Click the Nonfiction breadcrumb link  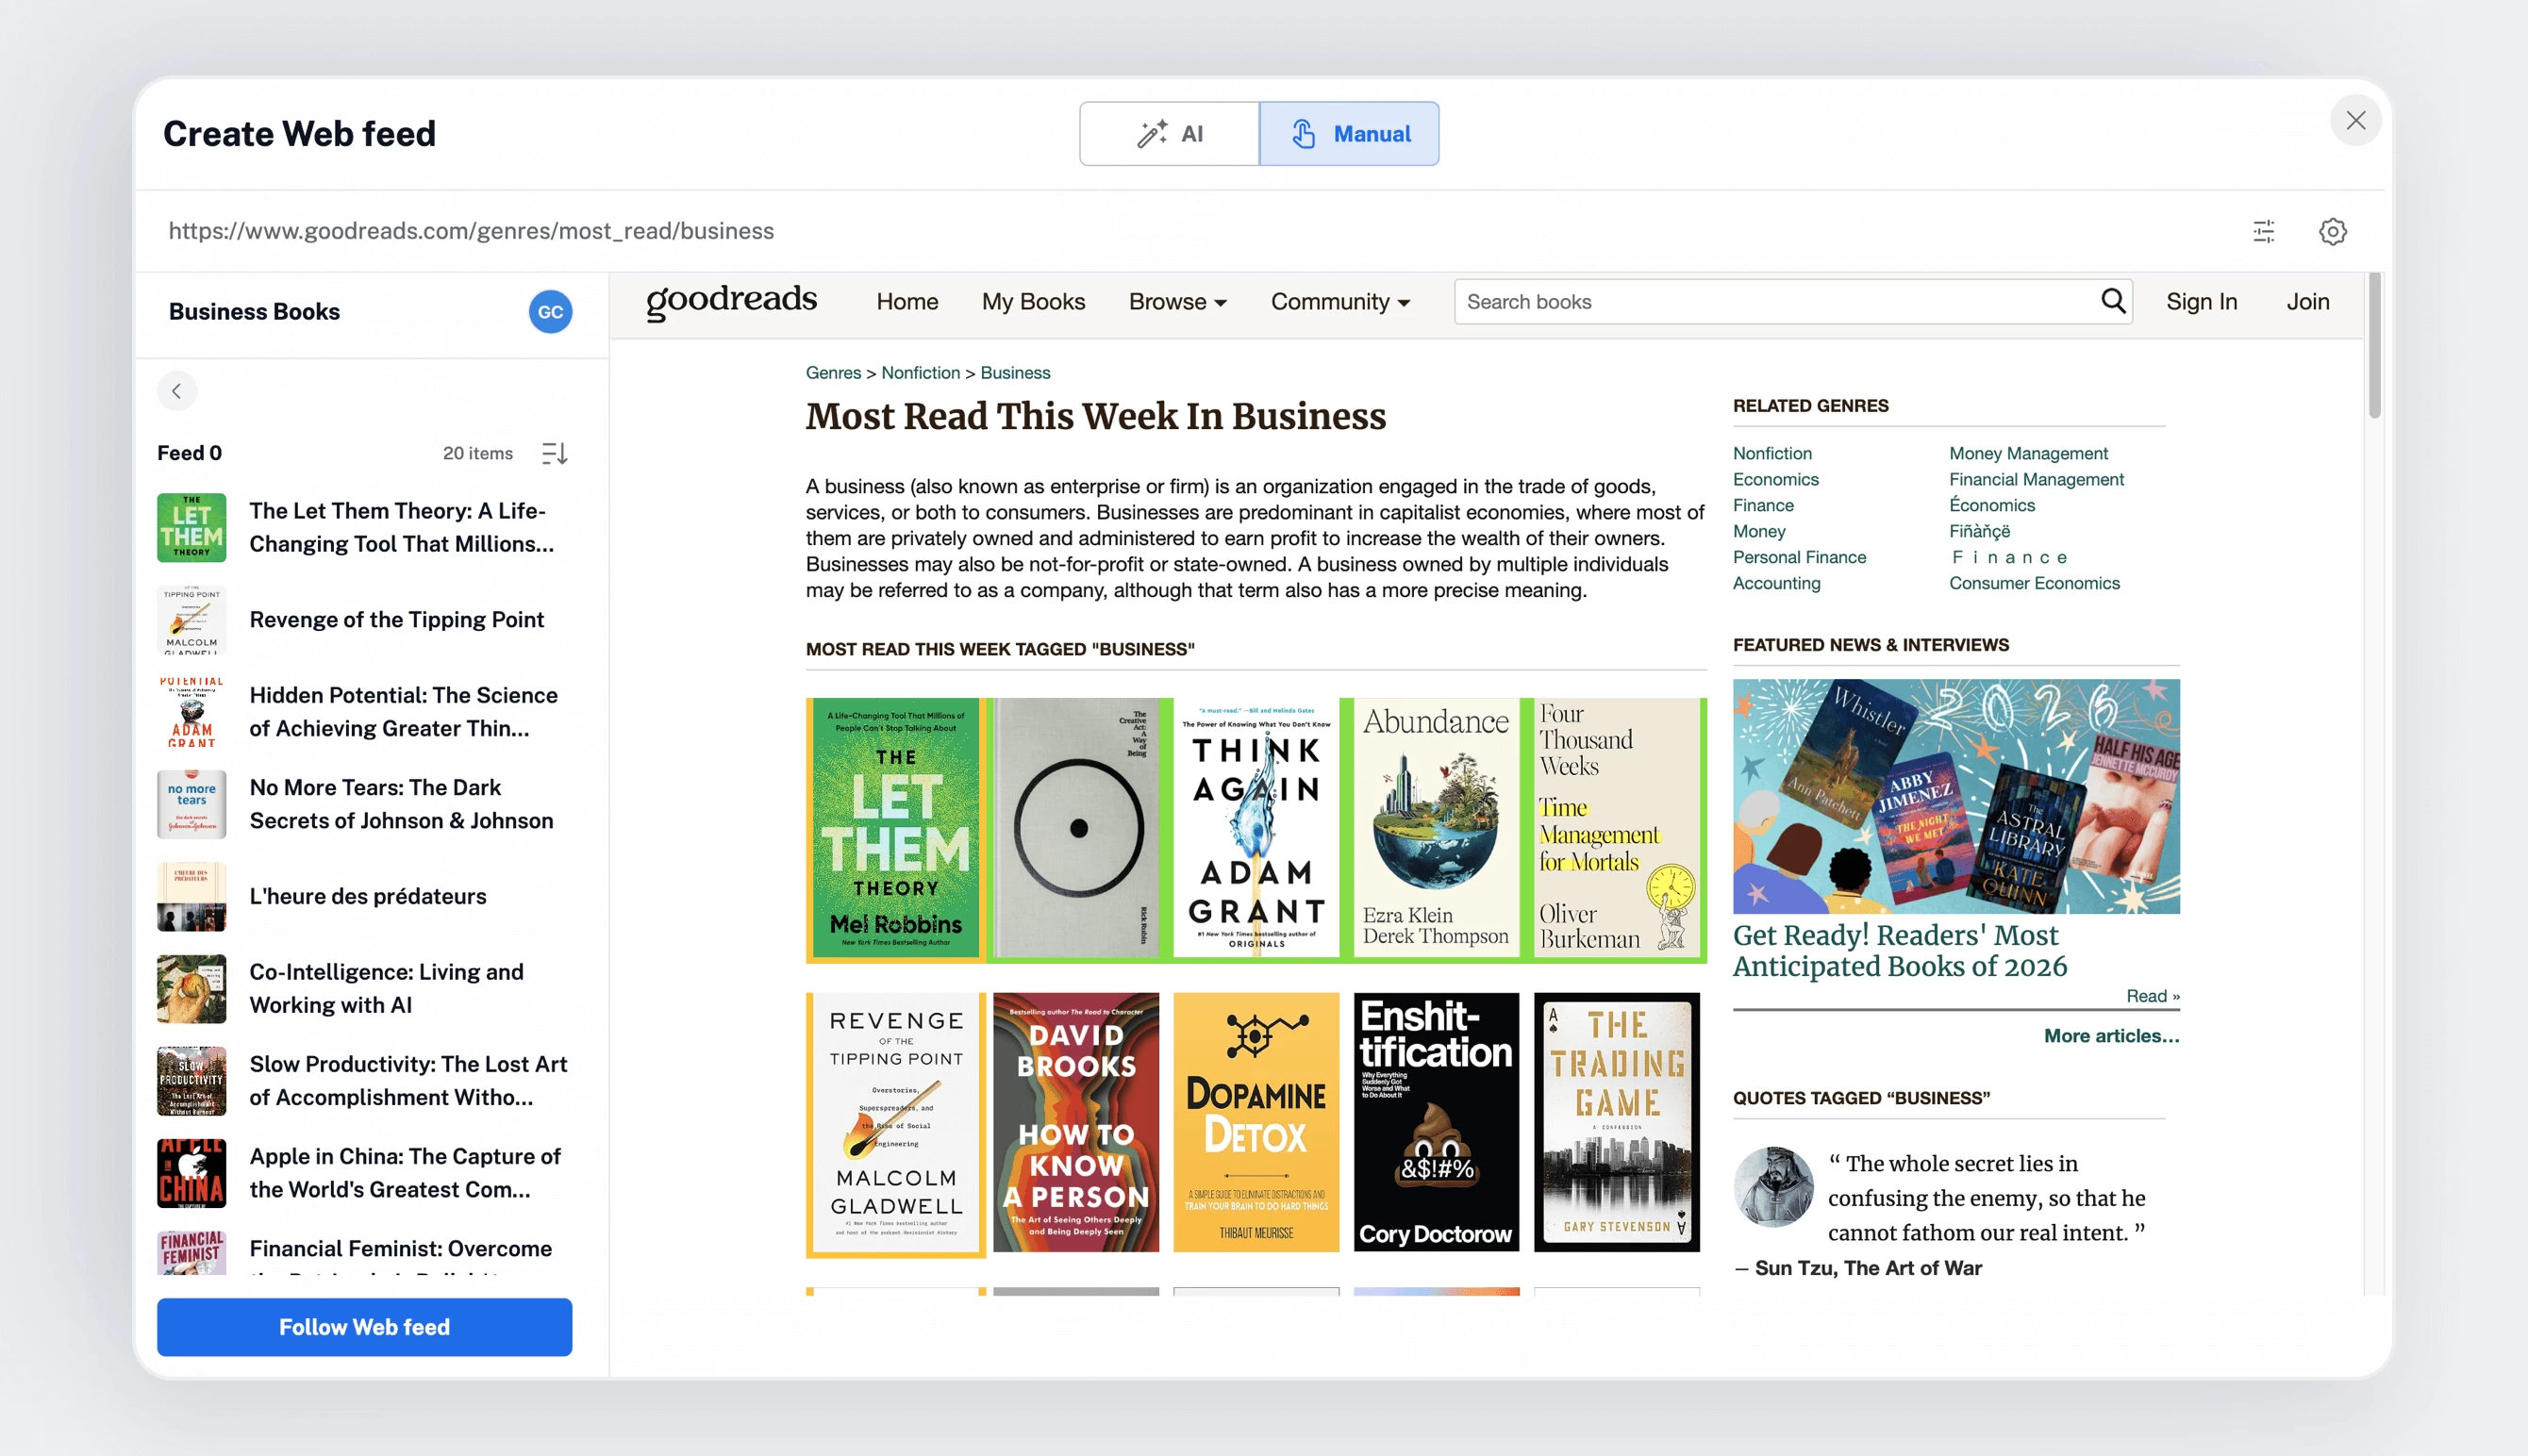pyautogui.click(x=920, y=373)
